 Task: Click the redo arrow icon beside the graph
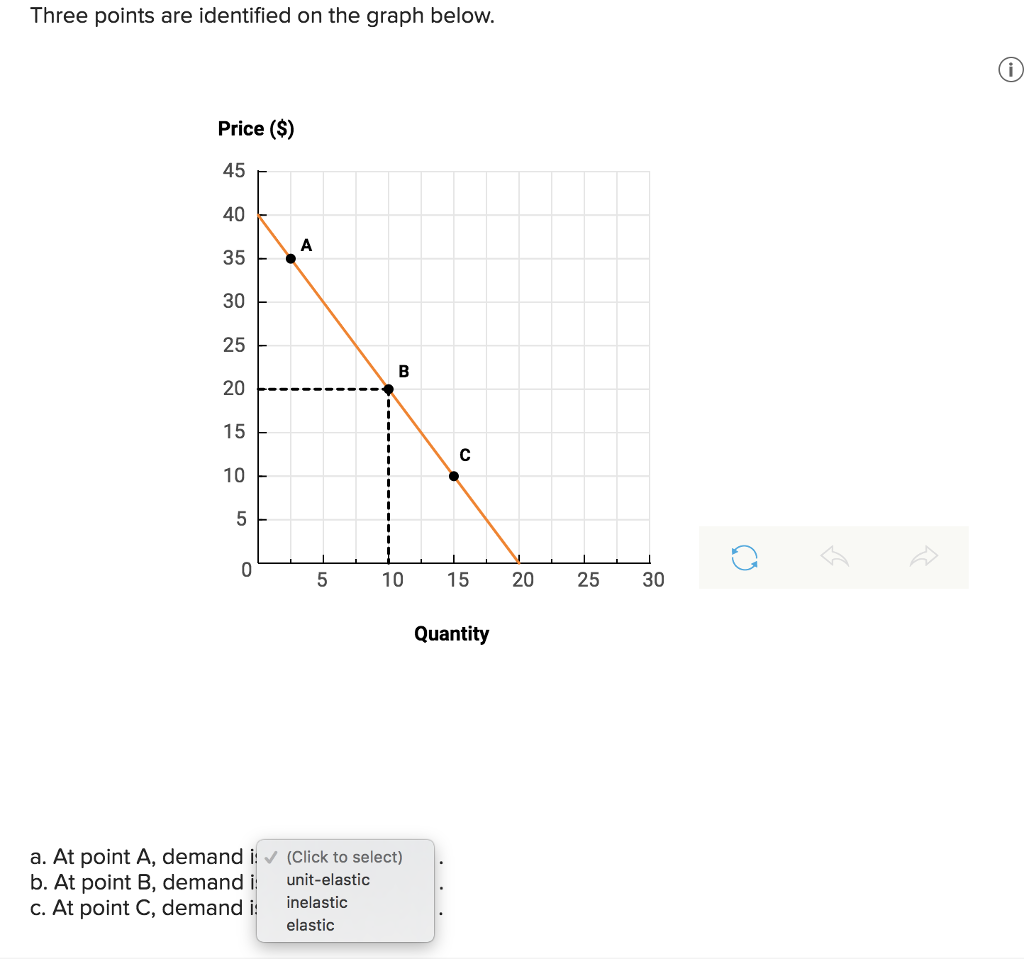922,557
